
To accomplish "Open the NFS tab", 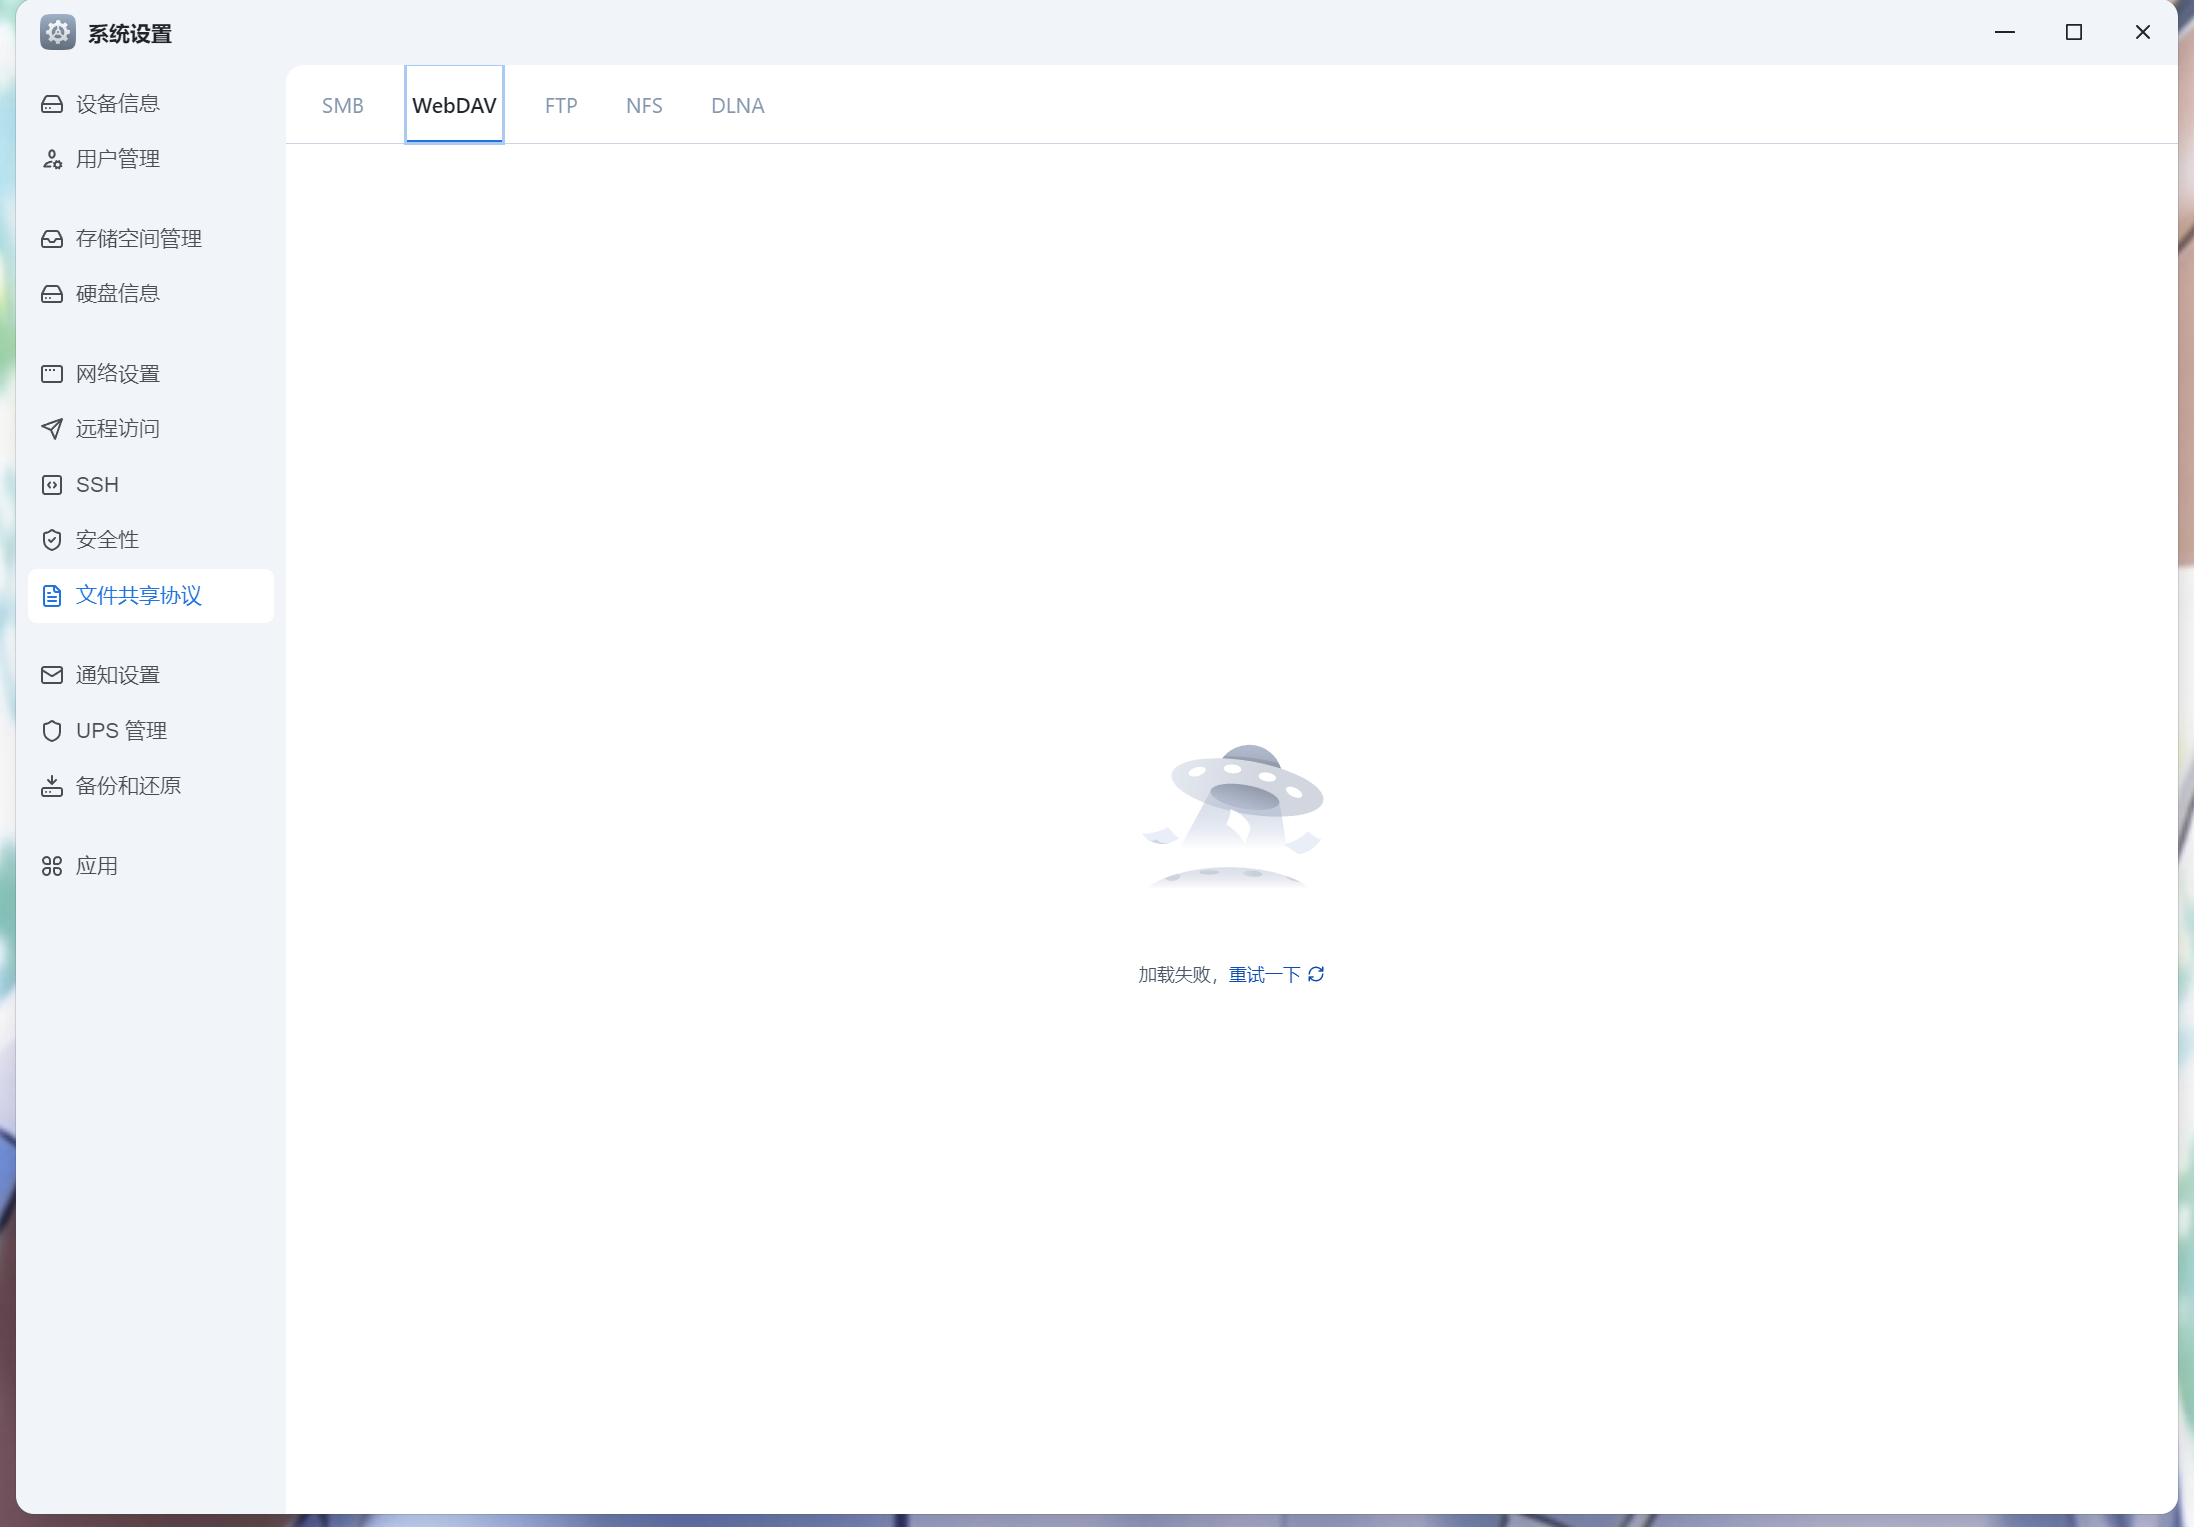I will click(644, 106).
